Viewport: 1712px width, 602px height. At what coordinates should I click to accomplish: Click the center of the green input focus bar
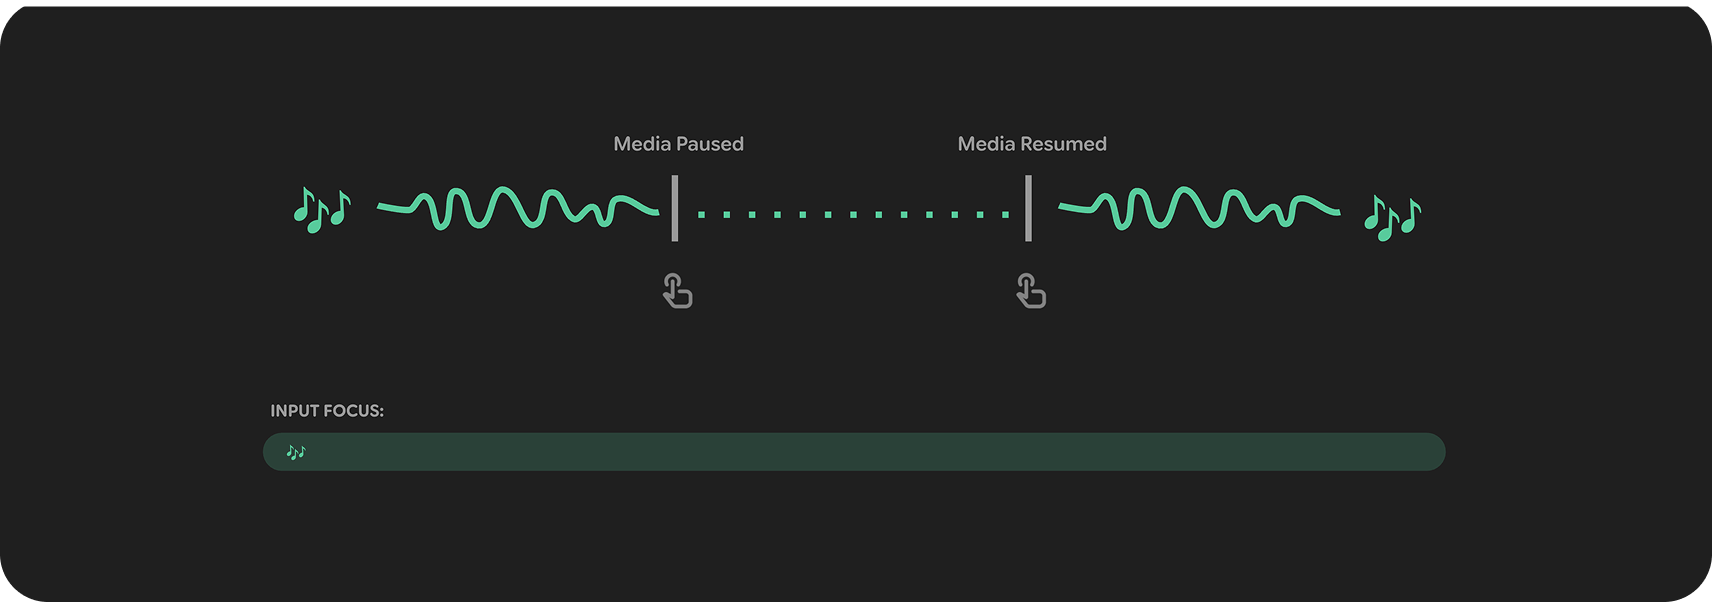[x=854, y=452]
